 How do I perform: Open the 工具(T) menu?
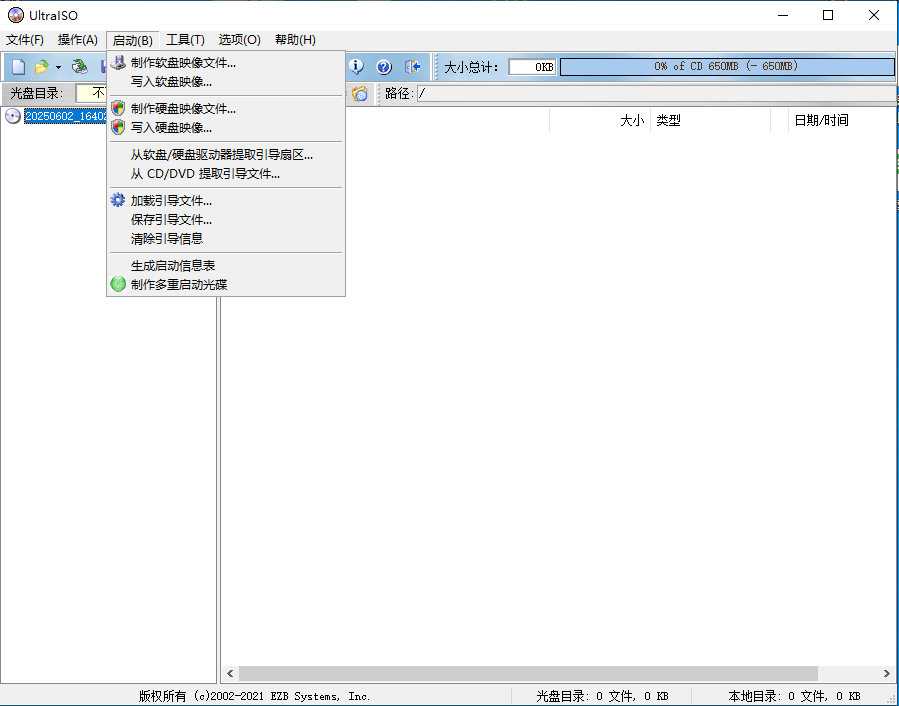(x=185, y=40)
